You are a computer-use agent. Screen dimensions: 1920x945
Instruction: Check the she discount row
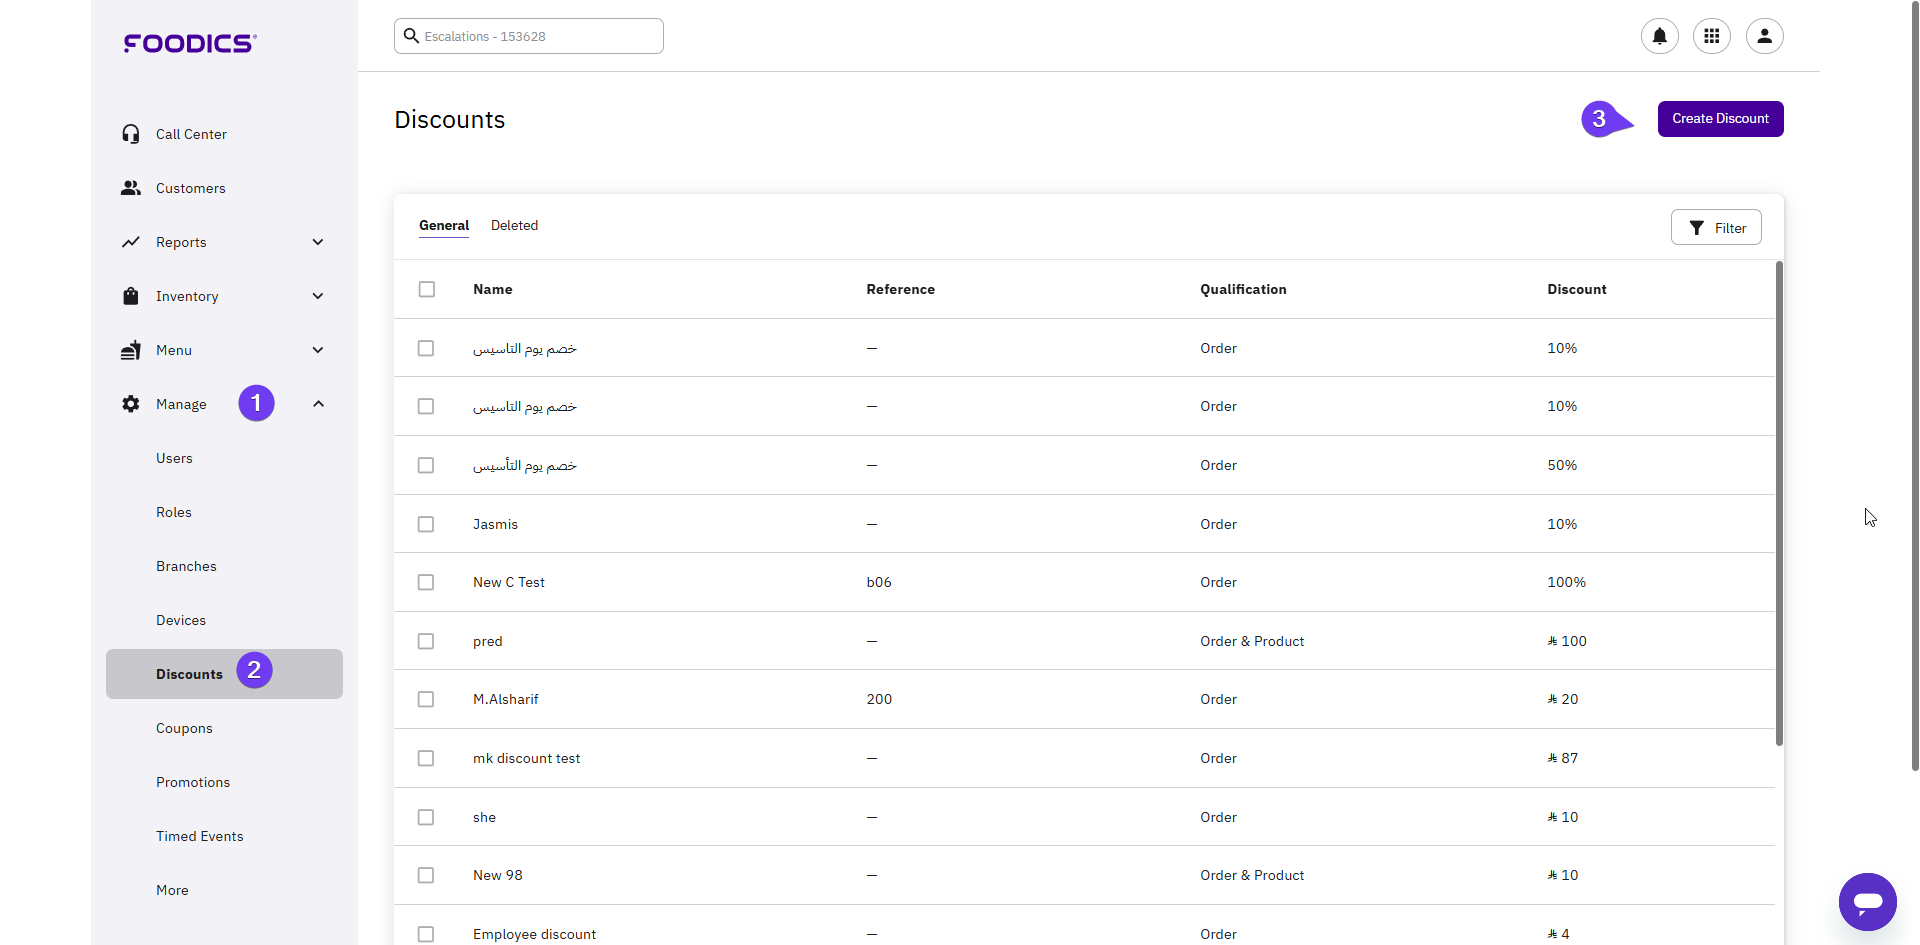426,817
